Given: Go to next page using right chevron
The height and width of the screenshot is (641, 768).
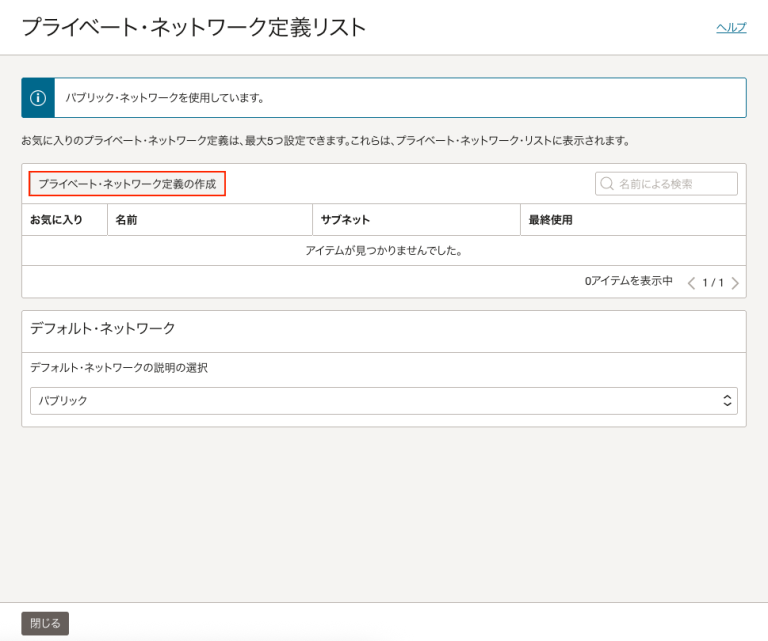Looking at the screenshot, I should click(735, 283).
